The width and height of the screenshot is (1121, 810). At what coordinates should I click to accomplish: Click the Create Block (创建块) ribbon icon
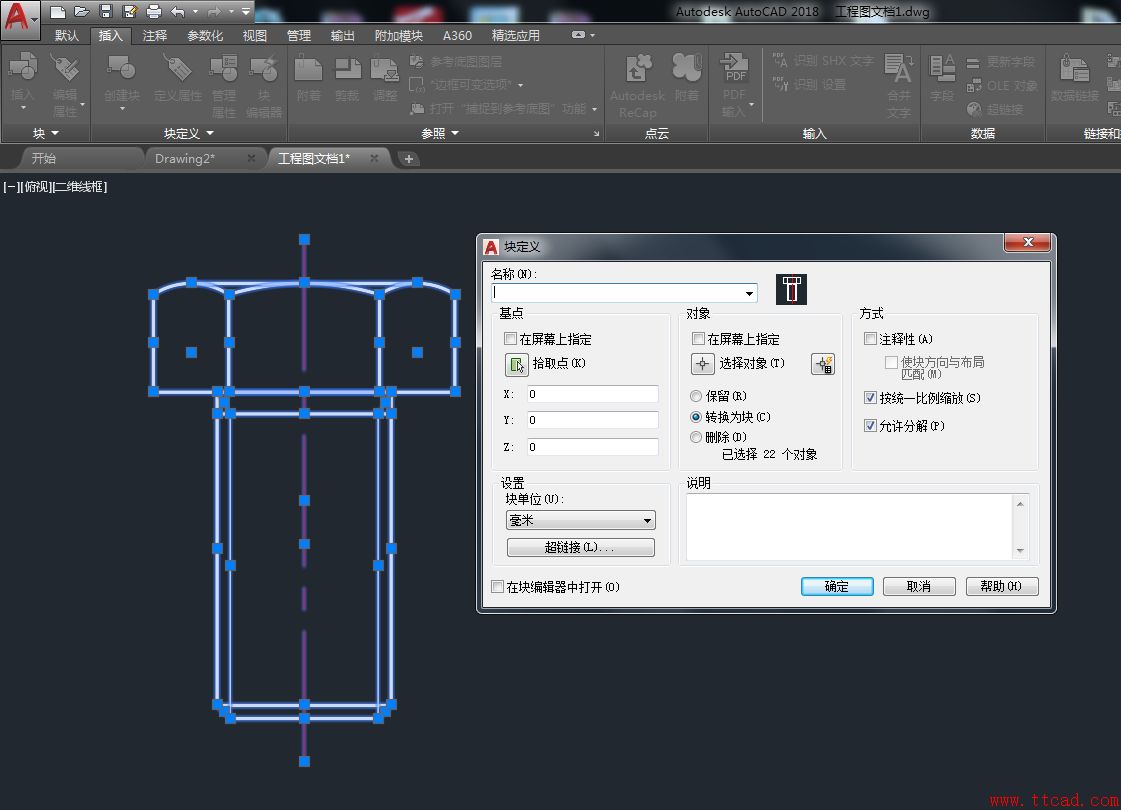point(122,69)
